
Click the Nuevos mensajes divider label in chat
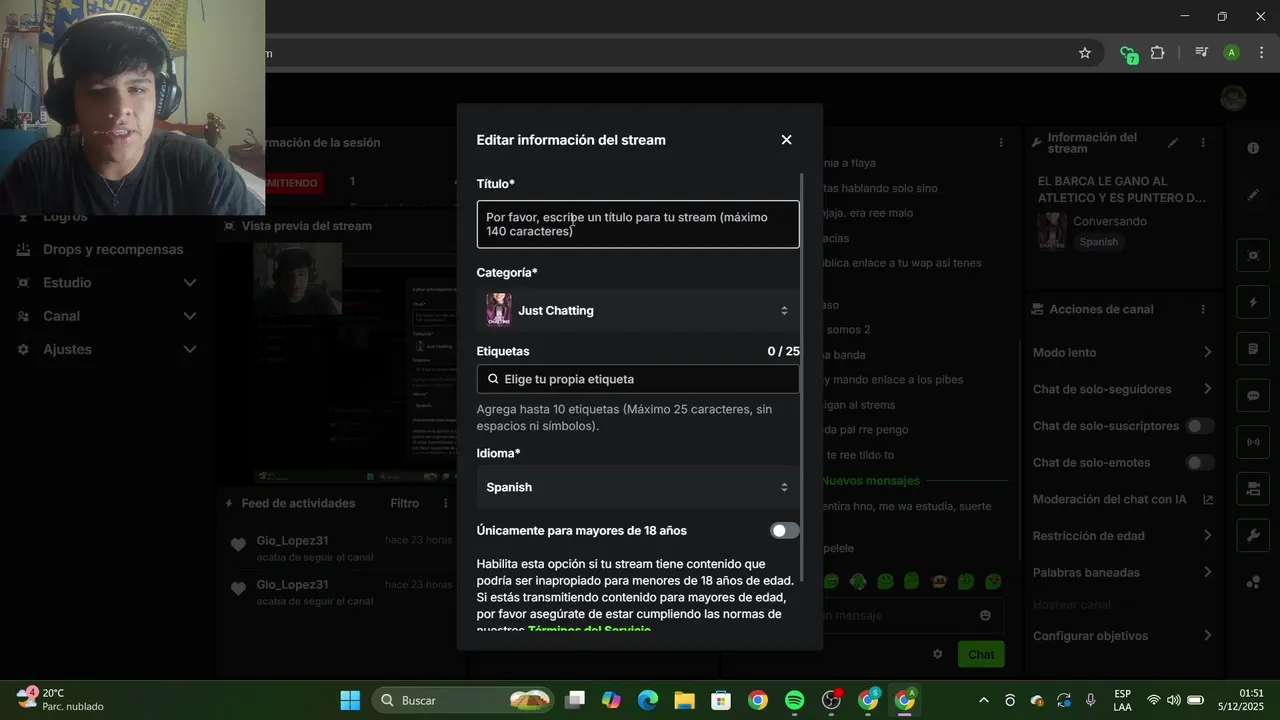pyautogui.click(x=870, y=480)
